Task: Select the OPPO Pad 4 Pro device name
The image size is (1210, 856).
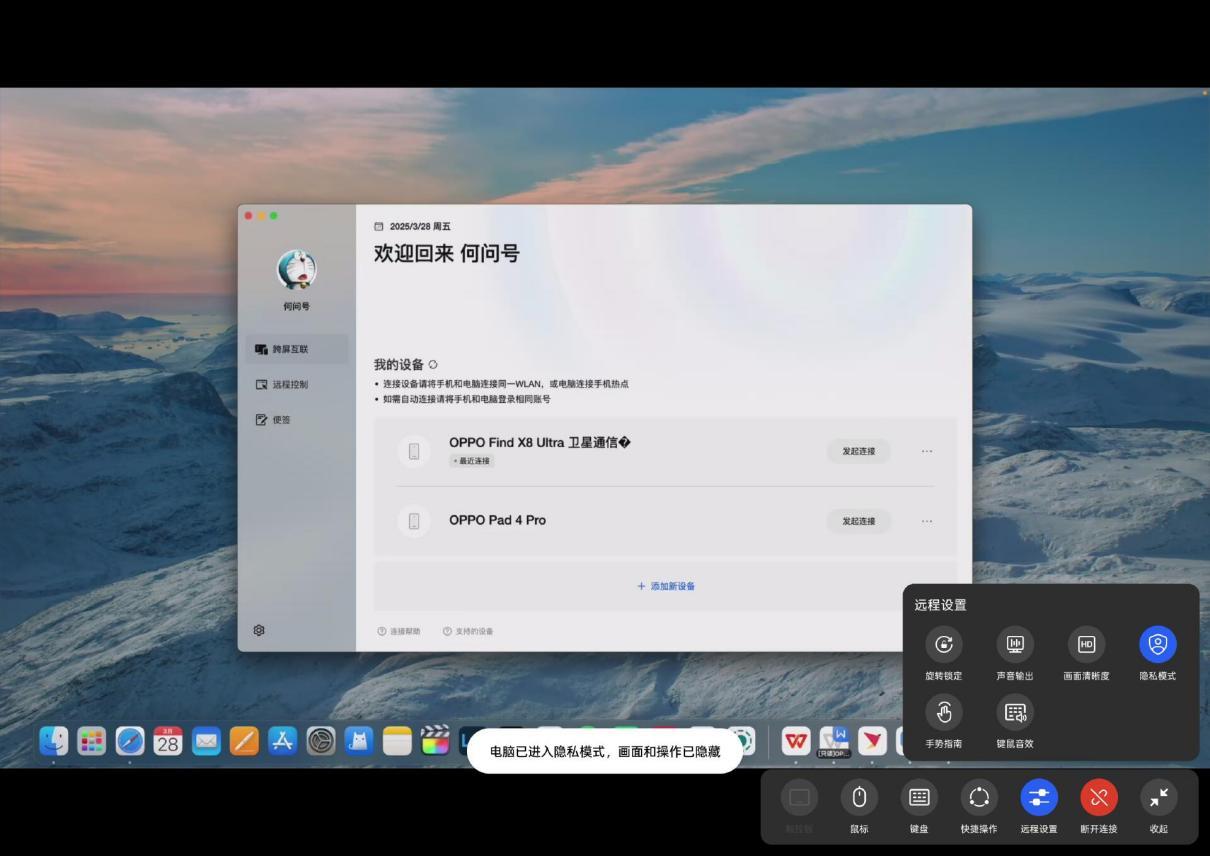Action: tap(497, 520)
